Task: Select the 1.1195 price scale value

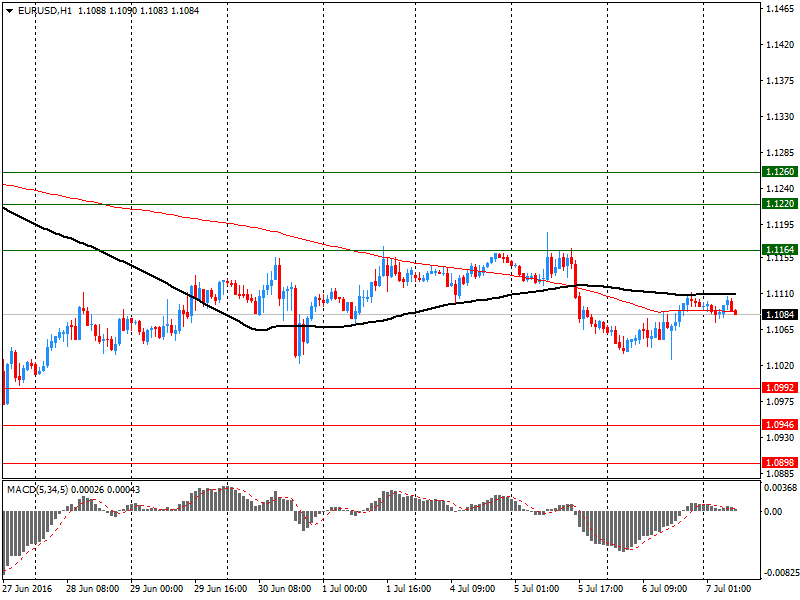Action: pyautogui.click(x=780, y=224)
